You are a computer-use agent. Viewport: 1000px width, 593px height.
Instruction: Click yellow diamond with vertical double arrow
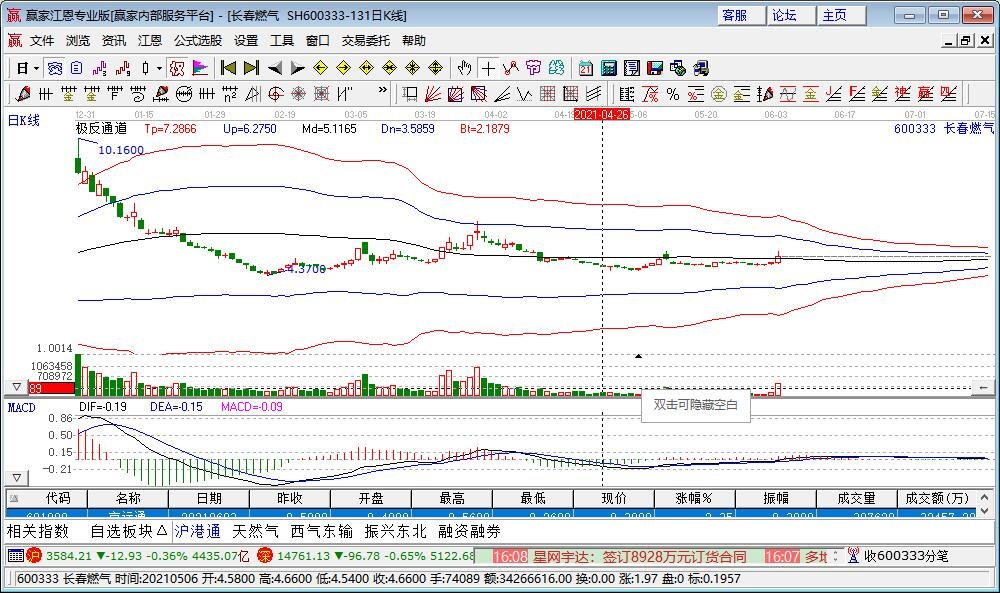[x=436, y=68]
